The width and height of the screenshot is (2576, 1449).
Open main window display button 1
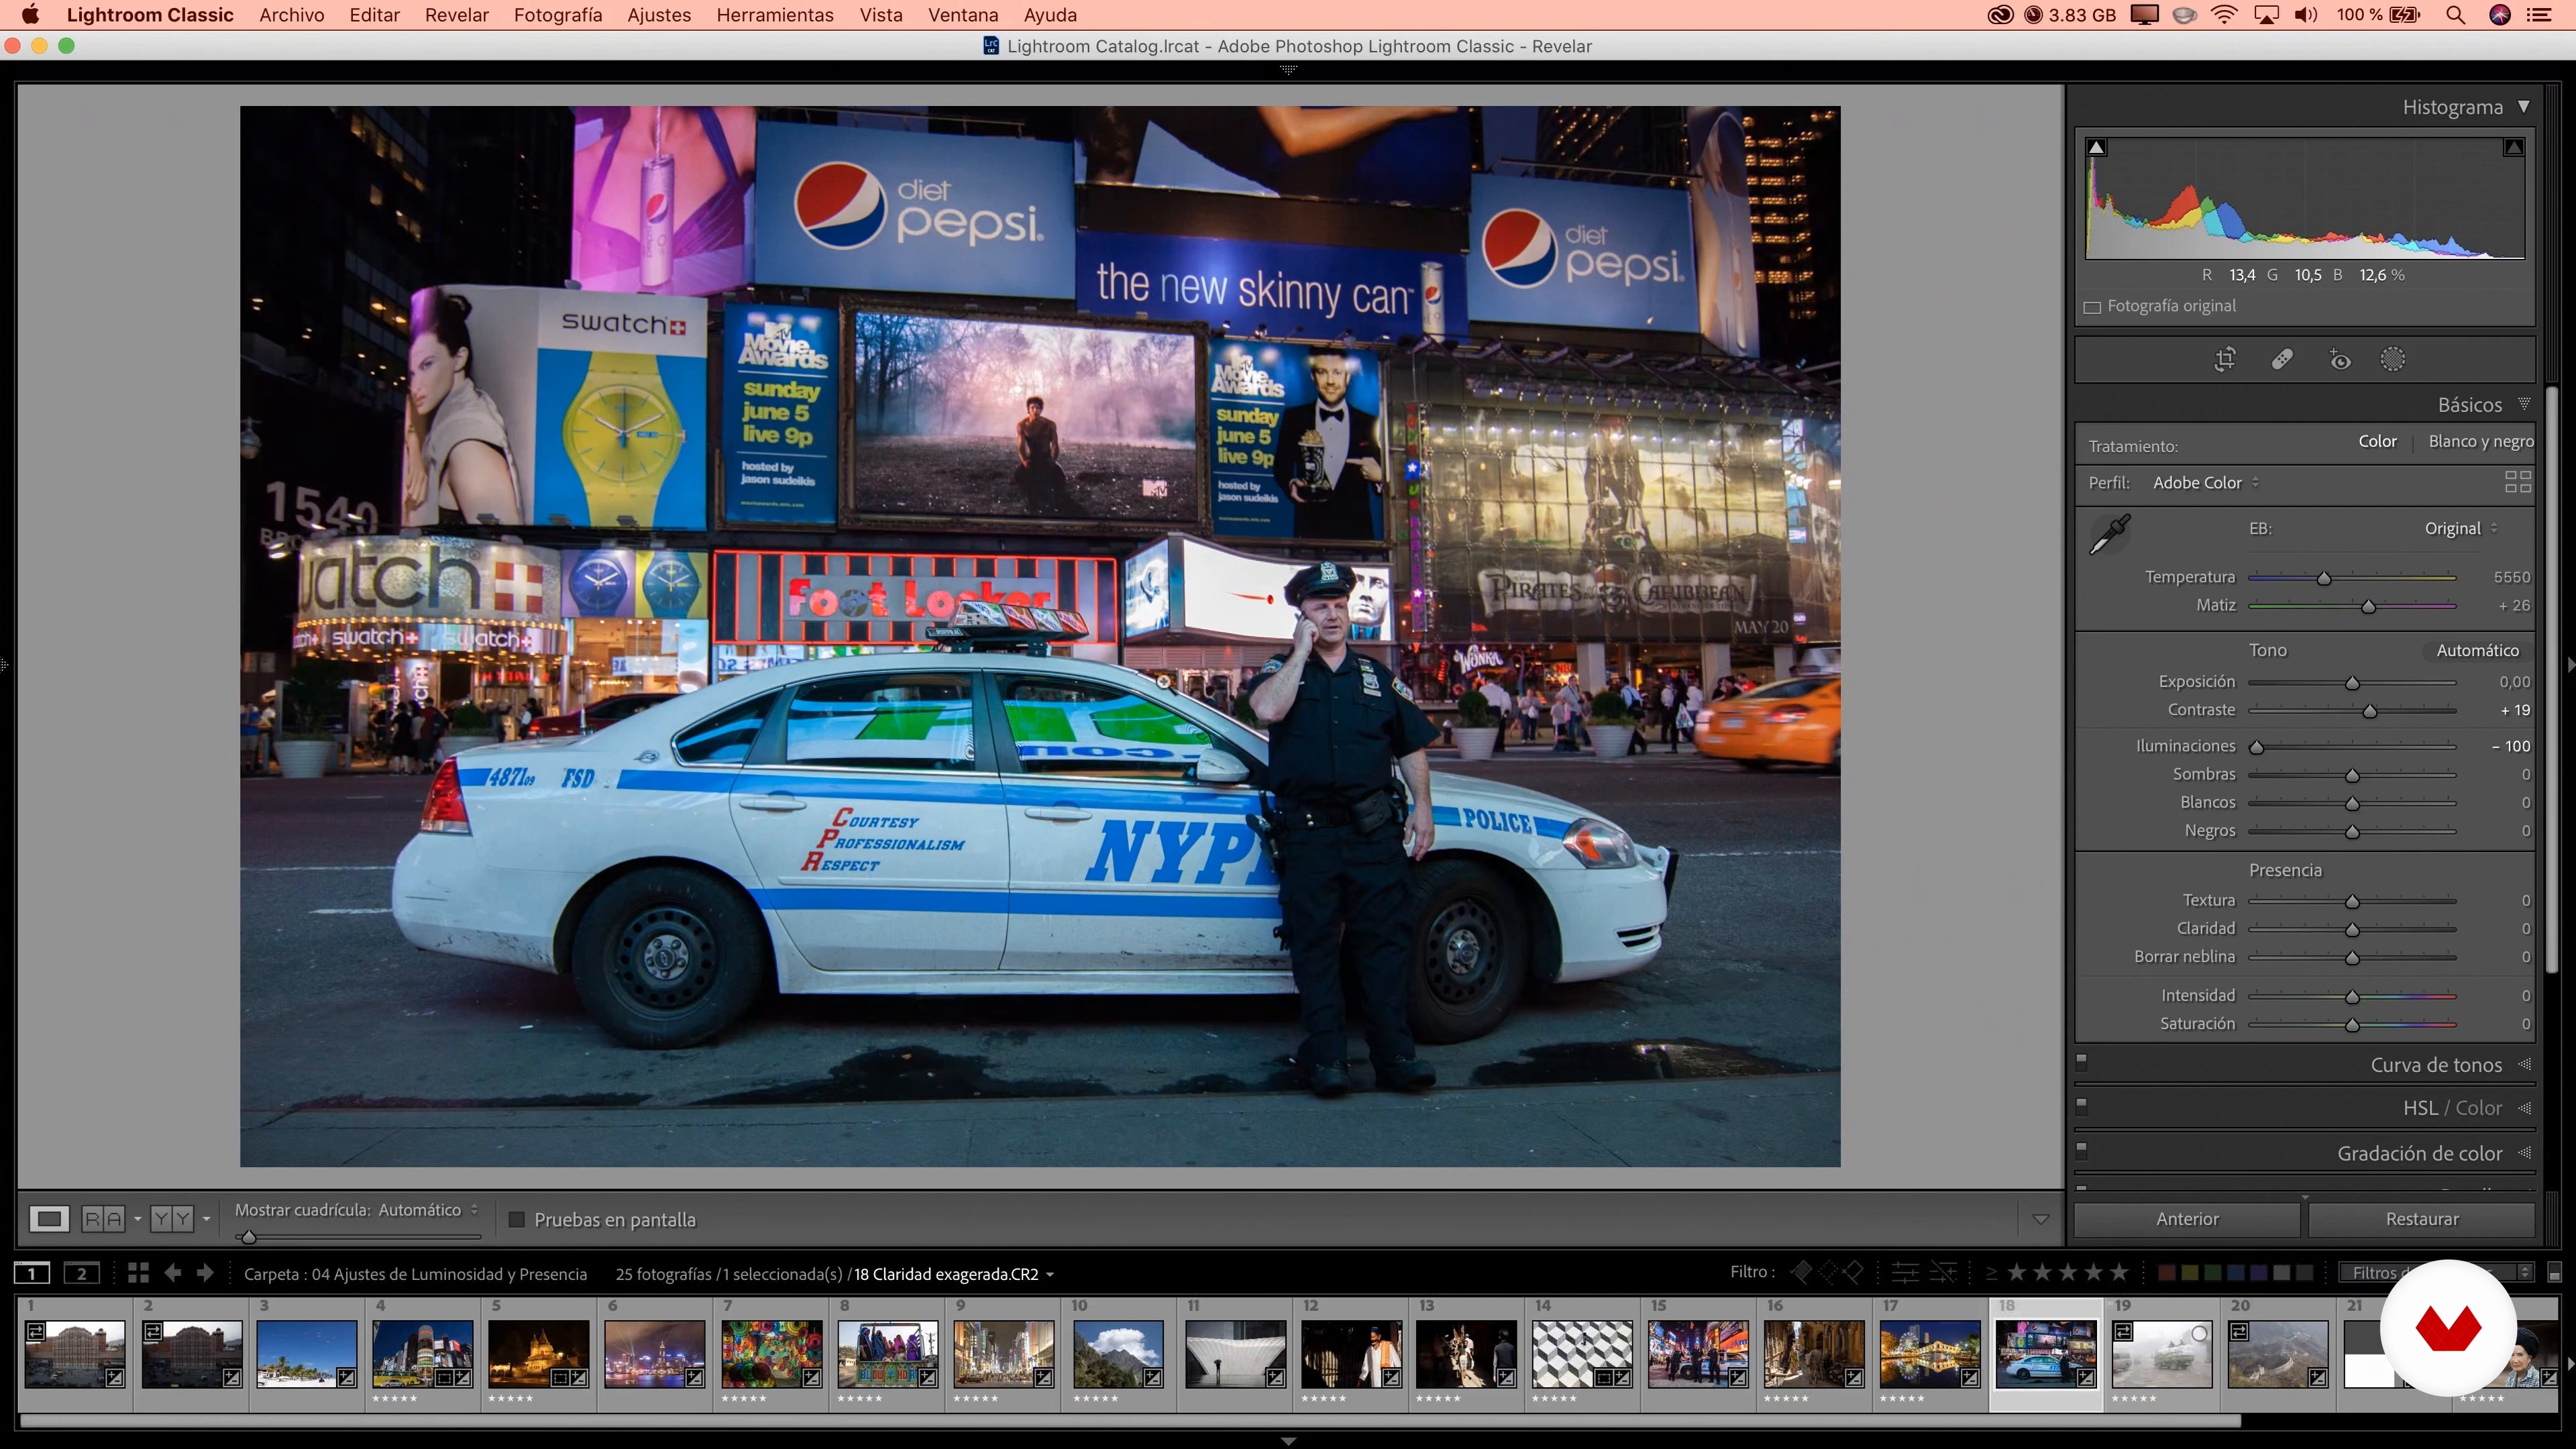32,1273
